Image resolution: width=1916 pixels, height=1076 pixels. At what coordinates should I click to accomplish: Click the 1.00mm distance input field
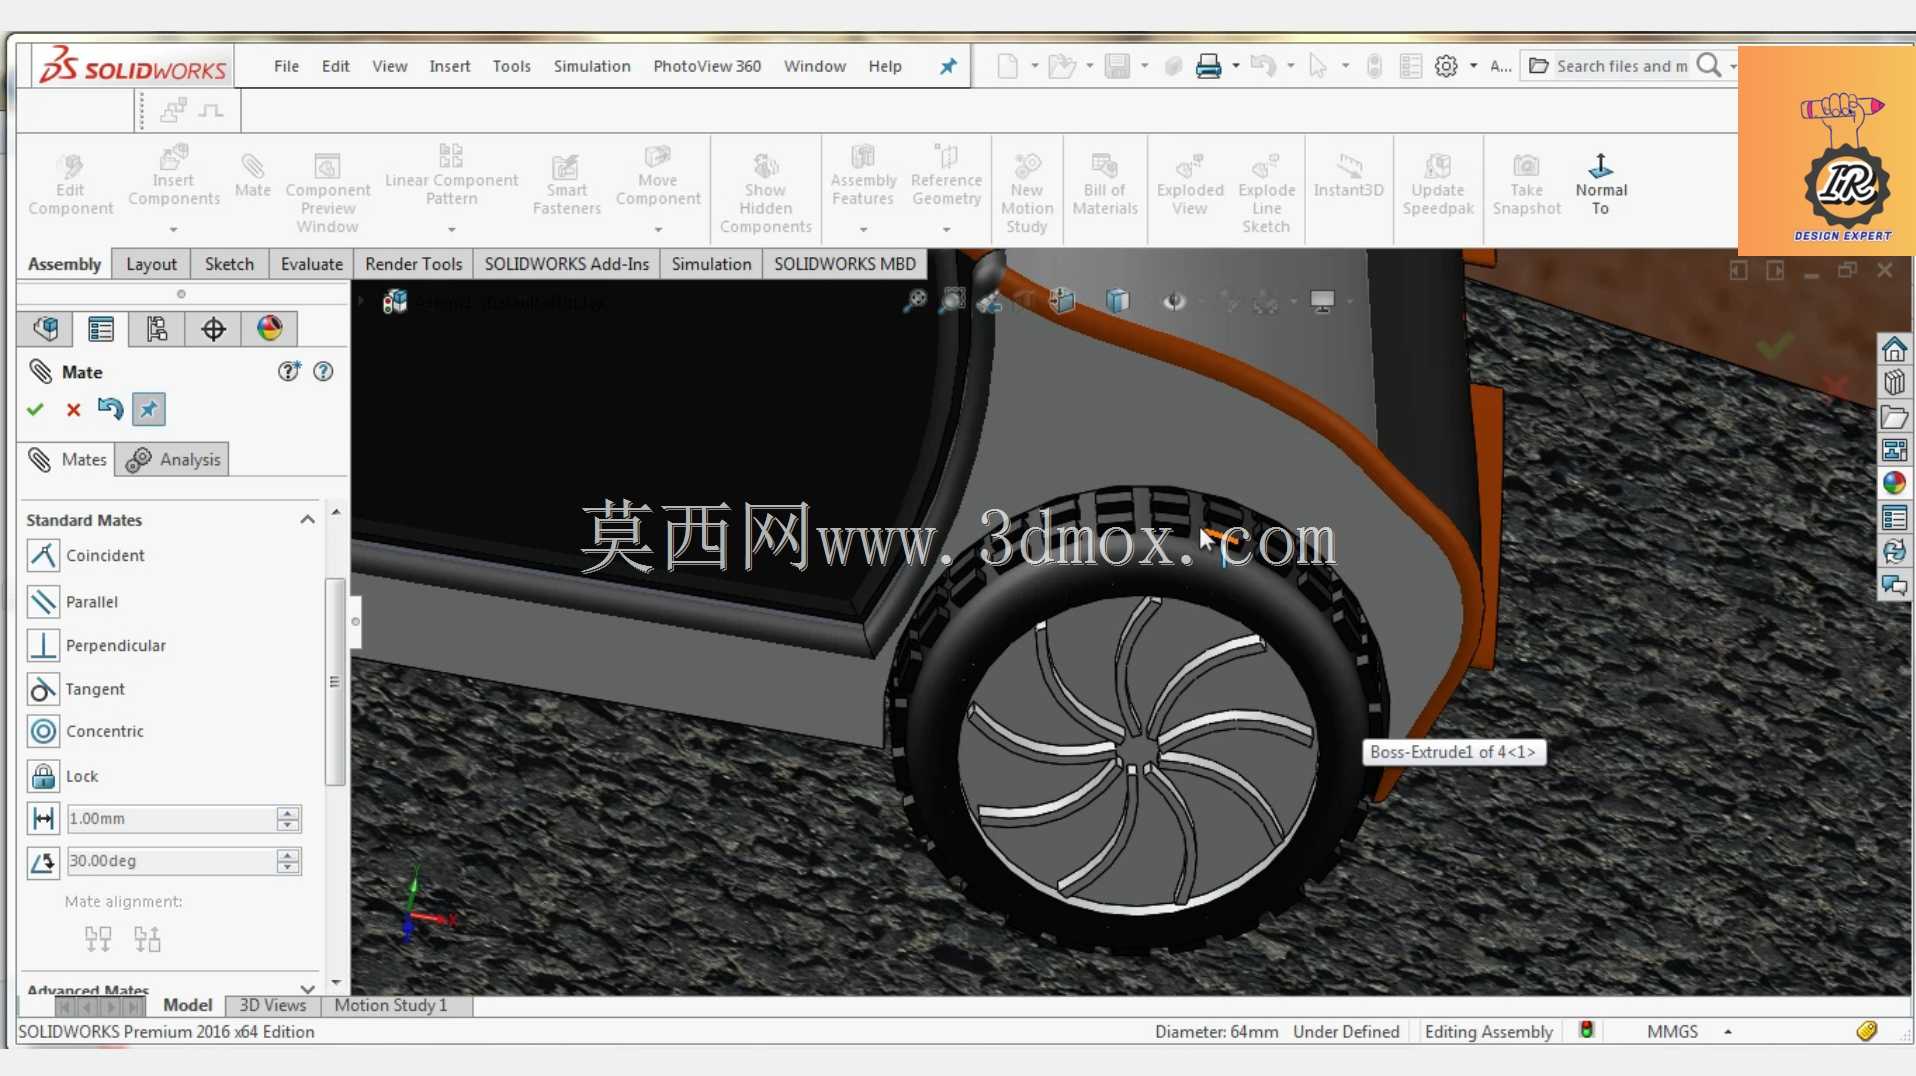(x=171, y=819)
